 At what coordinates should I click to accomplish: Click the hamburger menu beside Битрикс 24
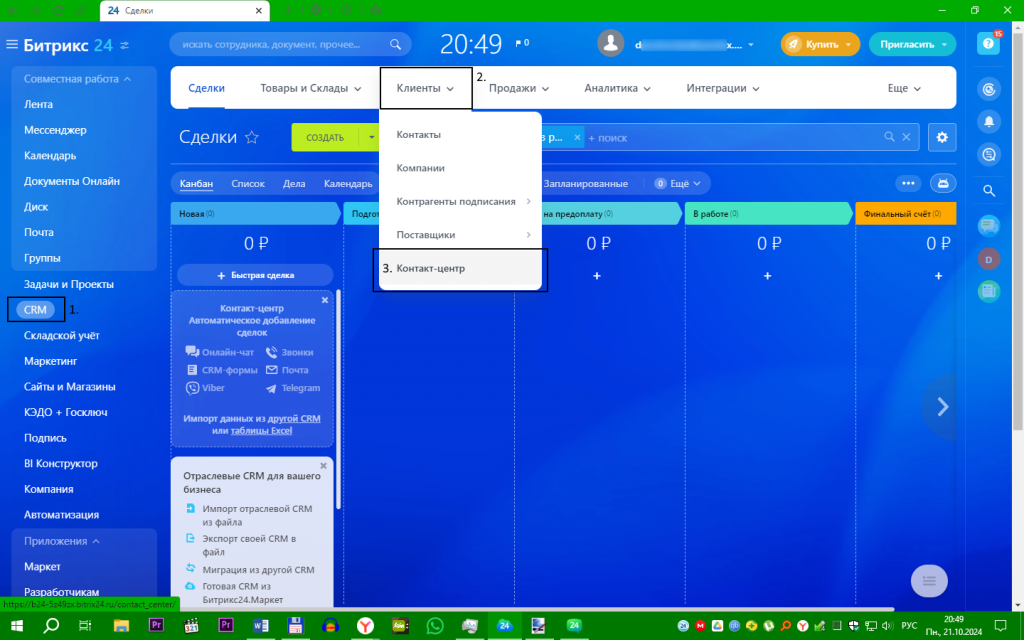[12, 44]
